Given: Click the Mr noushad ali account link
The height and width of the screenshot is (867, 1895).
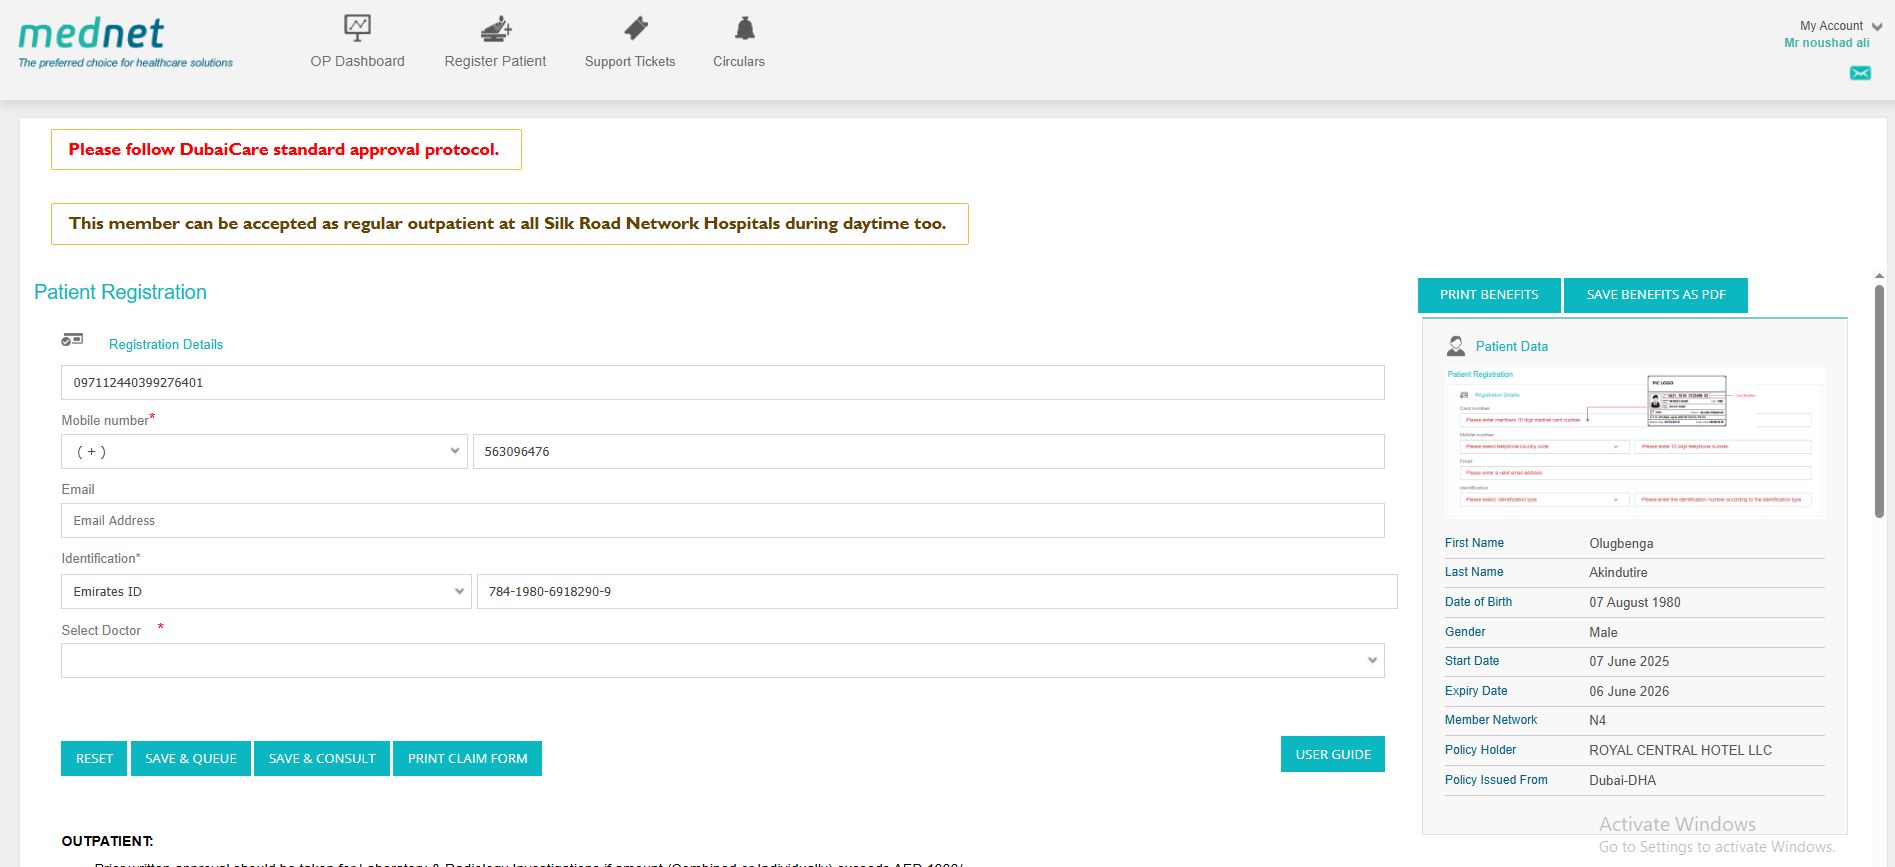Looking at the screenshot, I should pyautogui.click(x=1827, y=43).
